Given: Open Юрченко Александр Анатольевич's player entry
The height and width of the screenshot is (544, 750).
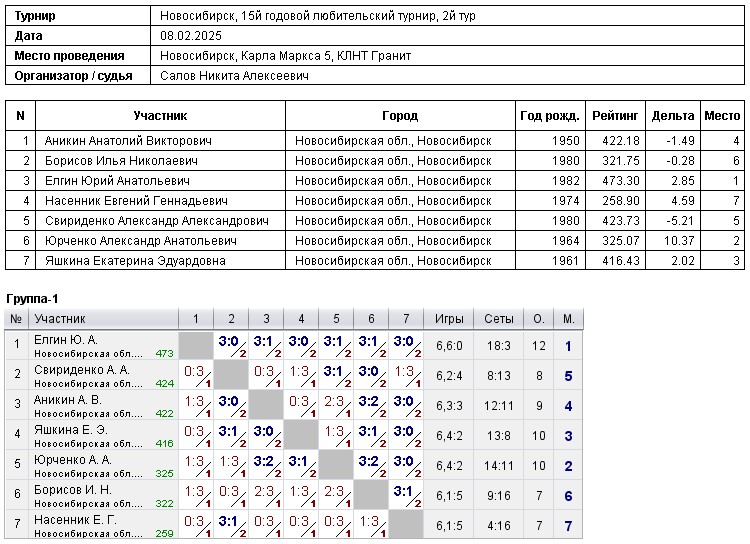Looking at the screenshot, I should point(140,241).
